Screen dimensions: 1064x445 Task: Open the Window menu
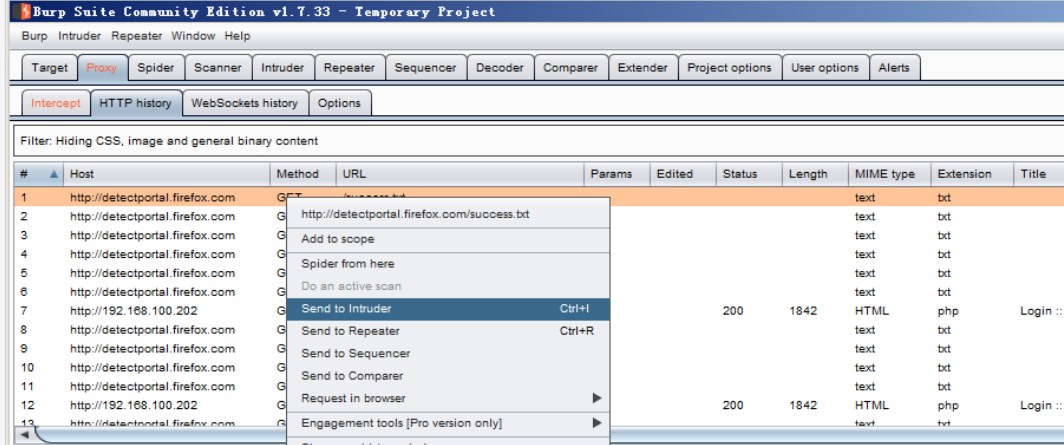193,36
